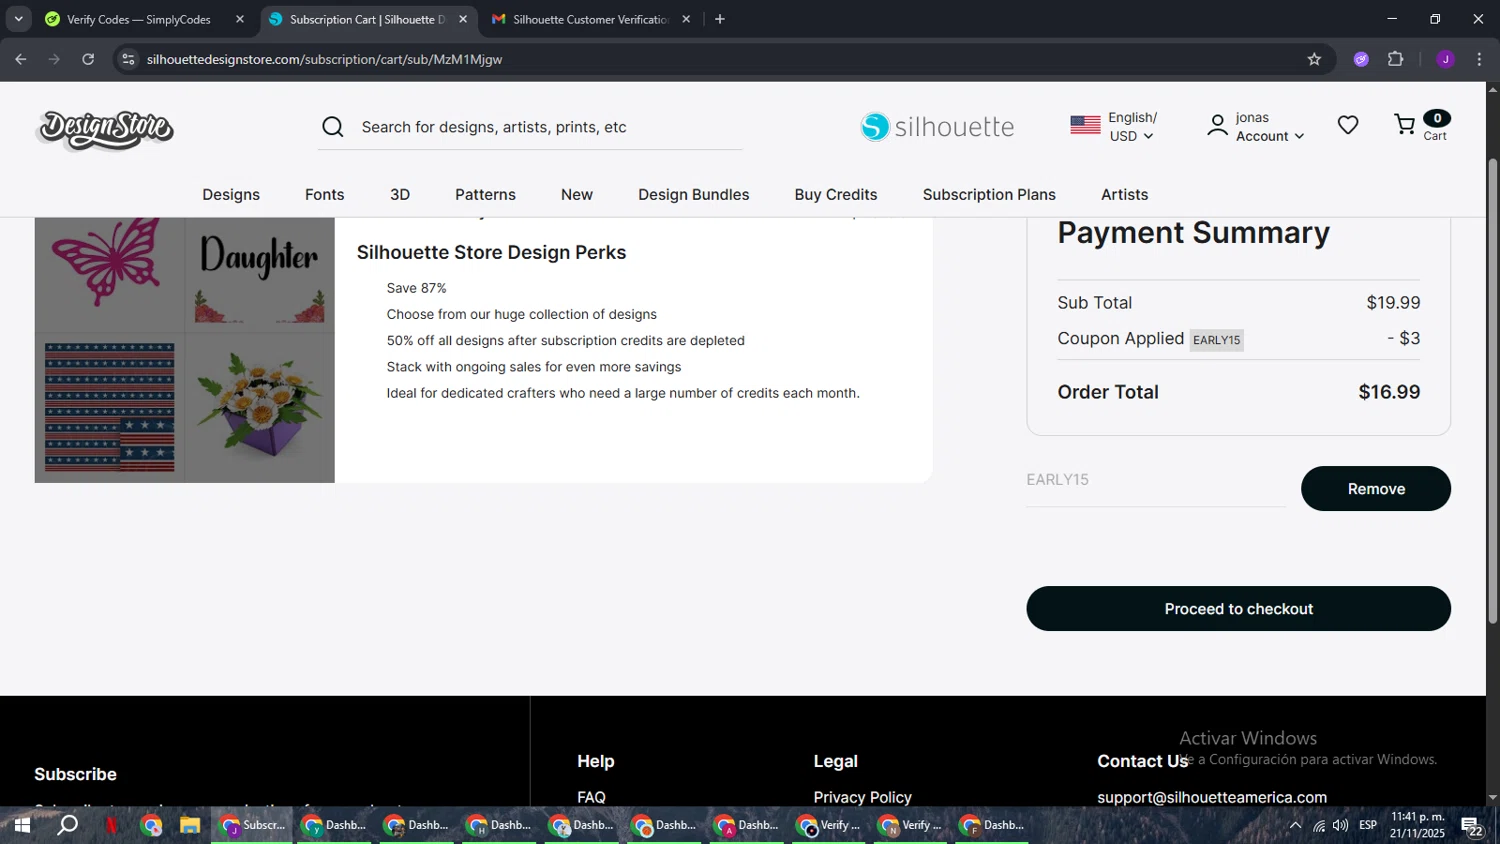Click the US flag language icon
The image size is (1500, 844).
[x=1085, y=125]
